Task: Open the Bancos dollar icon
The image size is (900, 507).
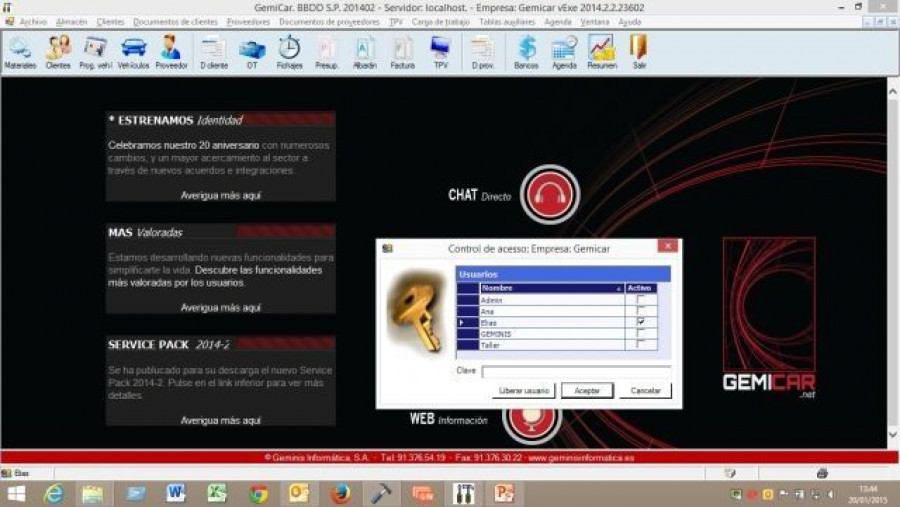Action: click(x=526, y=52)
